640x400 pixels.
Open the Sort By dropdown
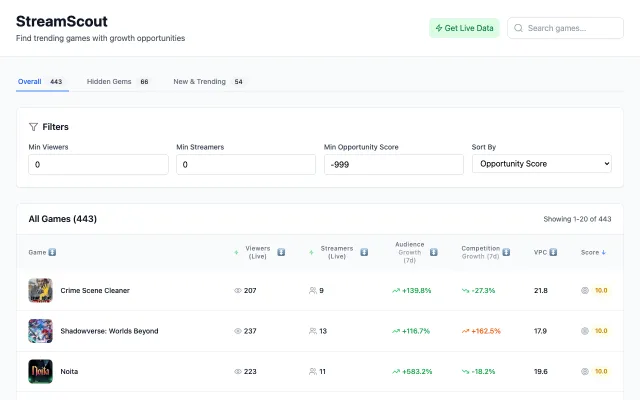[542, 164]
